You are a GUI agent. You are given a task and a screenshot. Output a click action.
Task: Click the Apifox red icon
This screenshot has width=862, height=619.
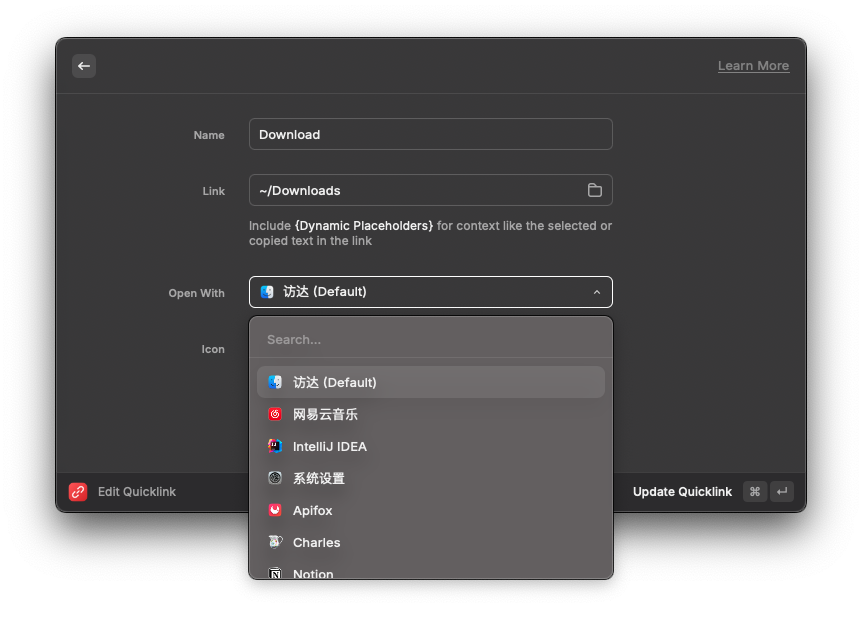275,510
